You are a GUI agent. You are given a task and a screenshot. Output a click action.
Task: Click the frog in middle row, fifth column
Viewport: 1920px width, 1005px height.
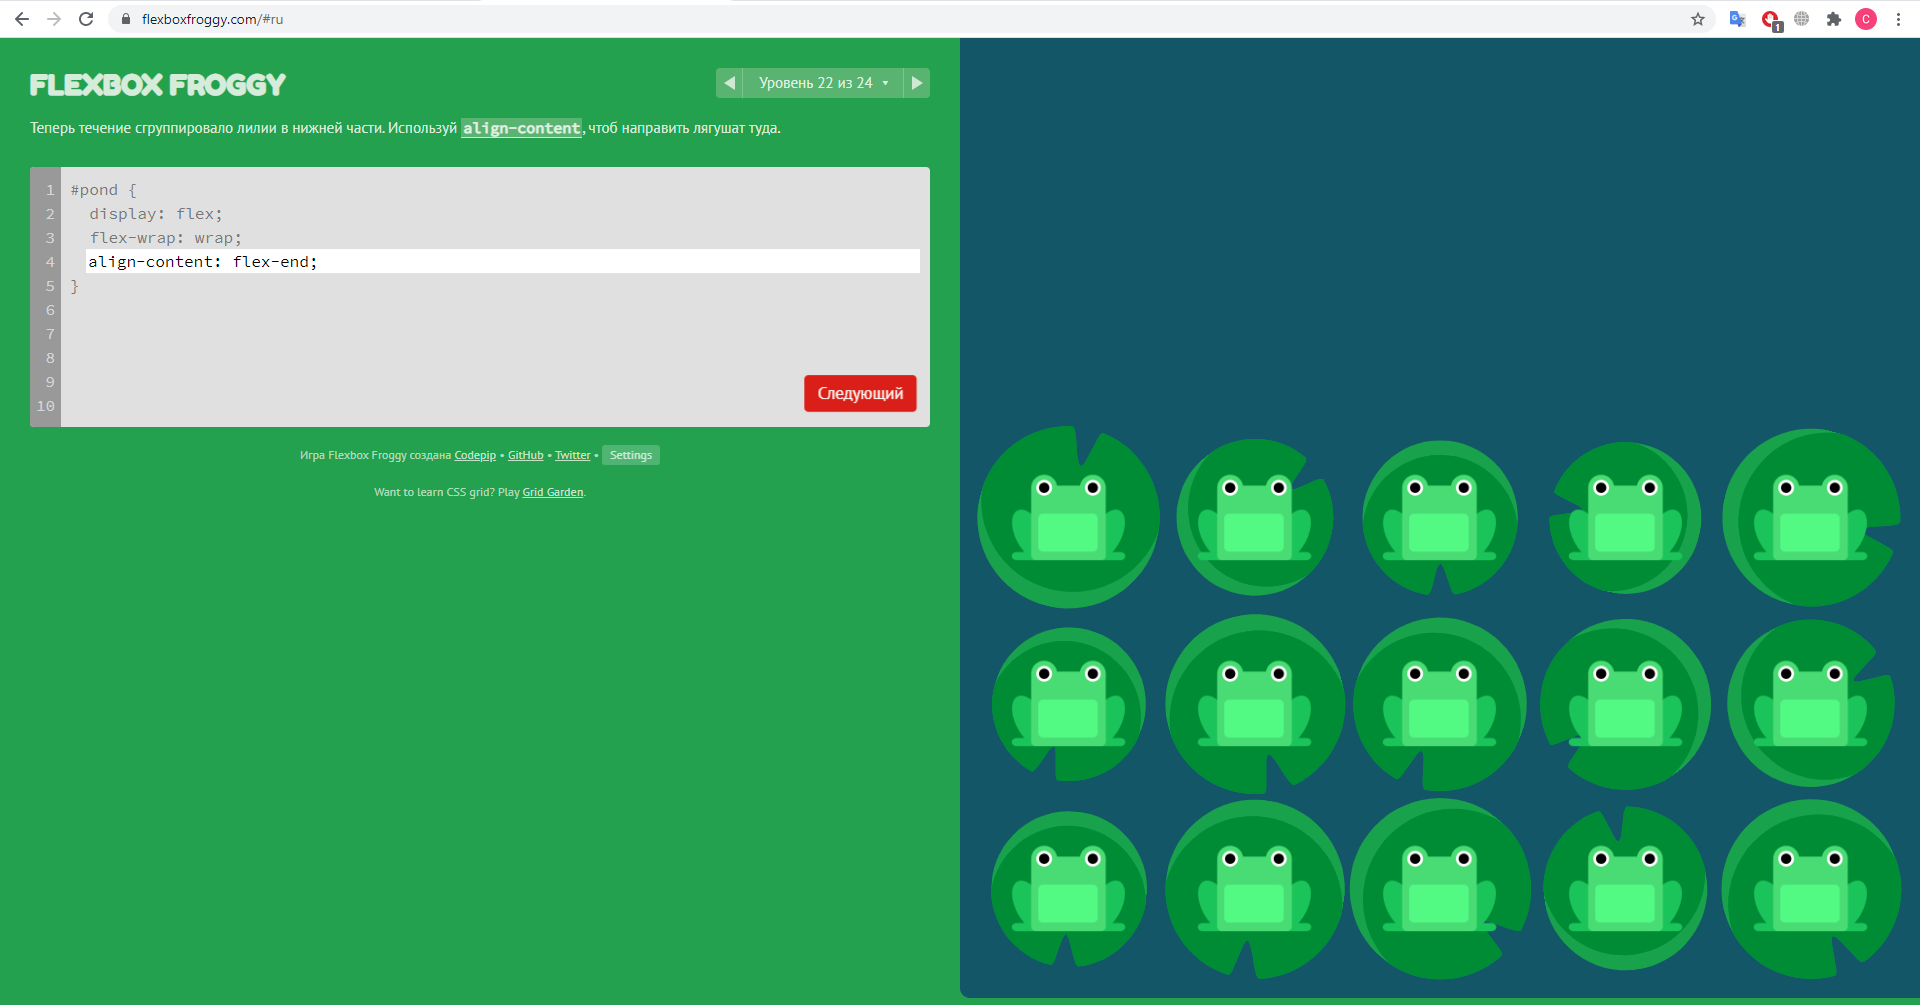1810,704
